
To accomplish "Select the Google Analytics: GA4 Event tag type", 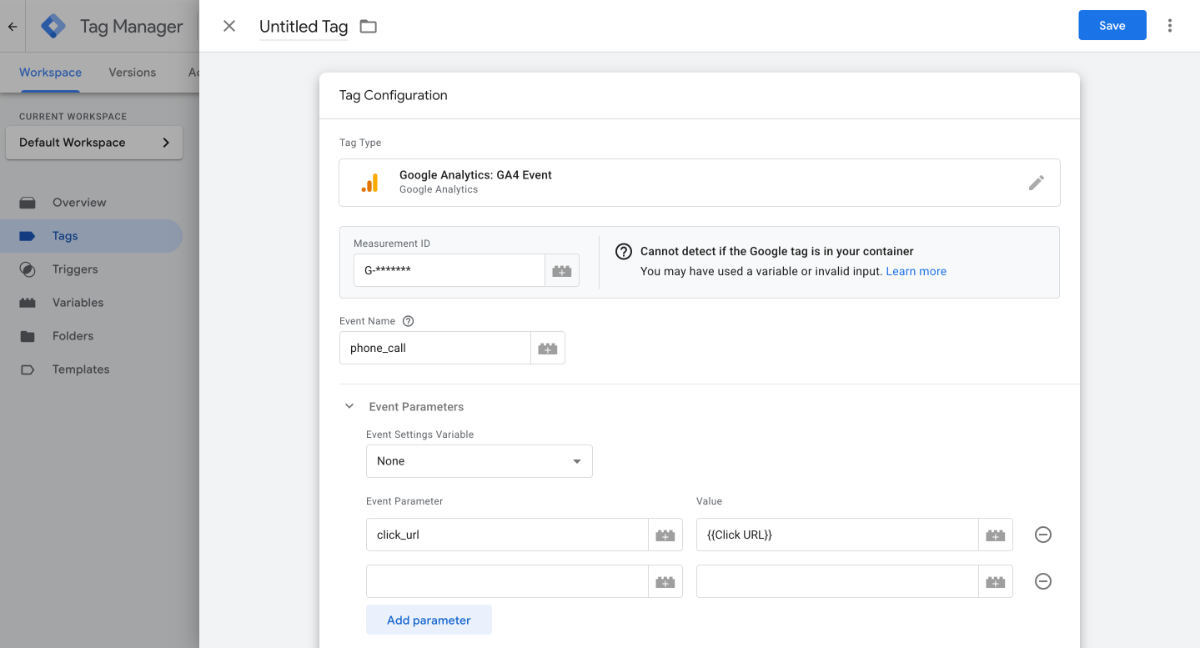I will [699, 183].
